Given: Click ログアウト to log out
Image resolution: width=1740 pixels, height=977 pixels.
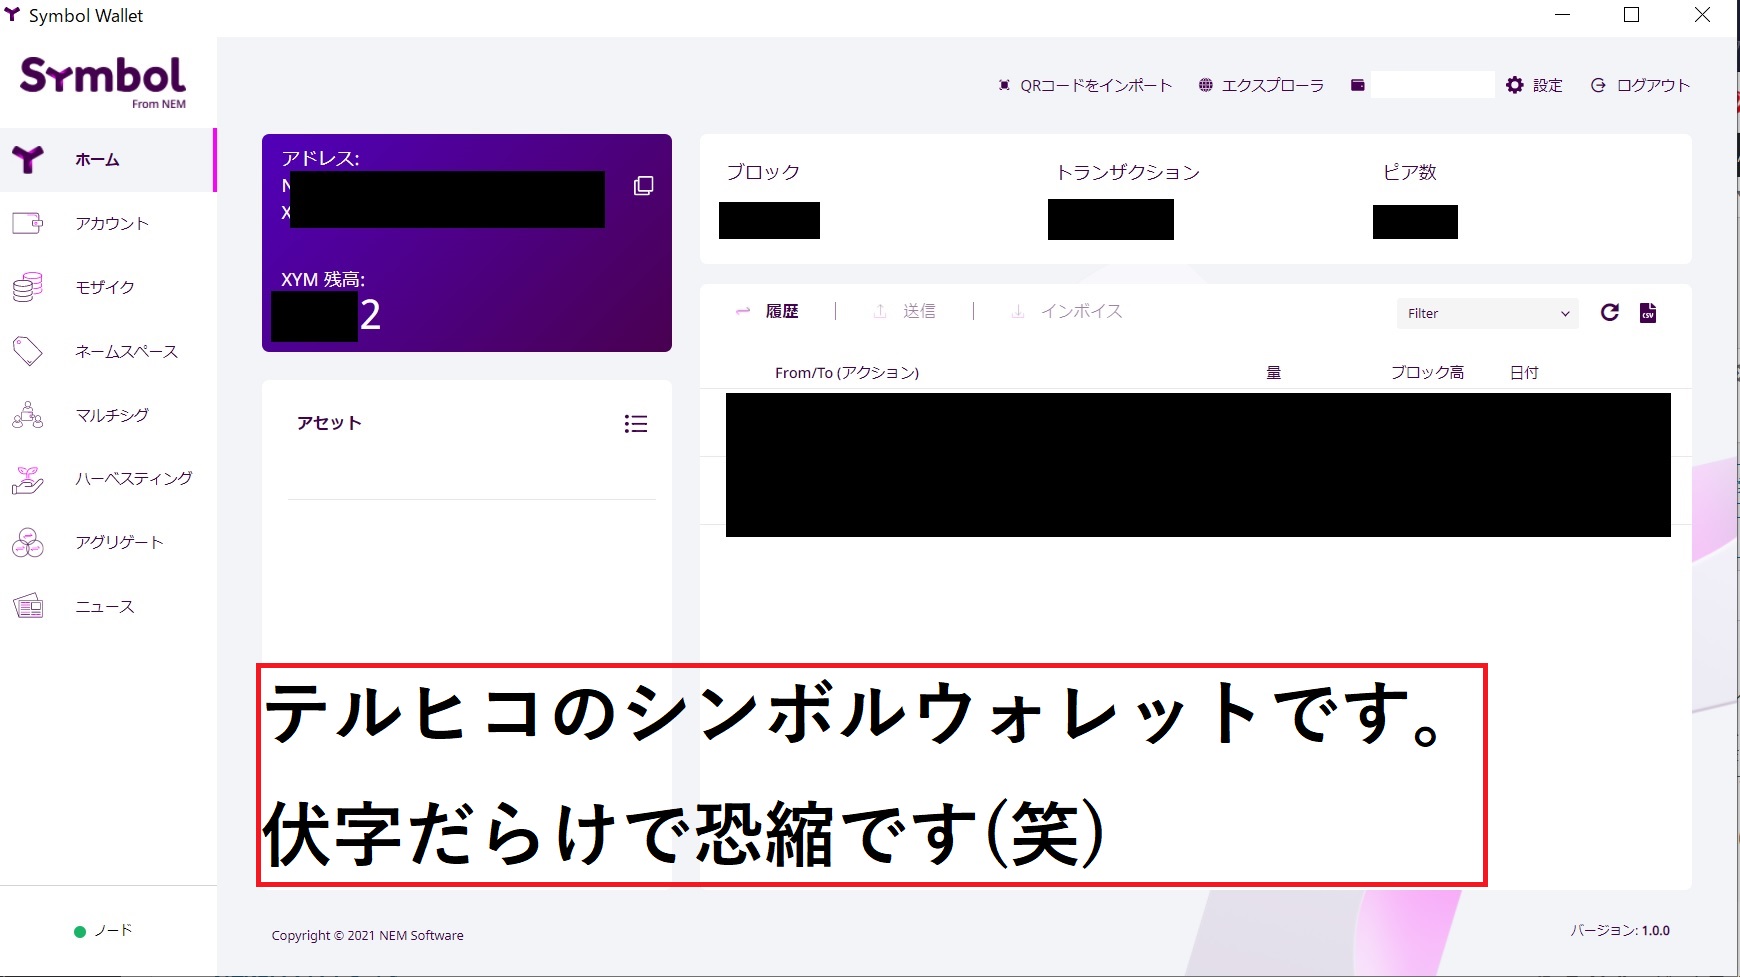Looking at the screenshot, I should [x=1654, y=86].
